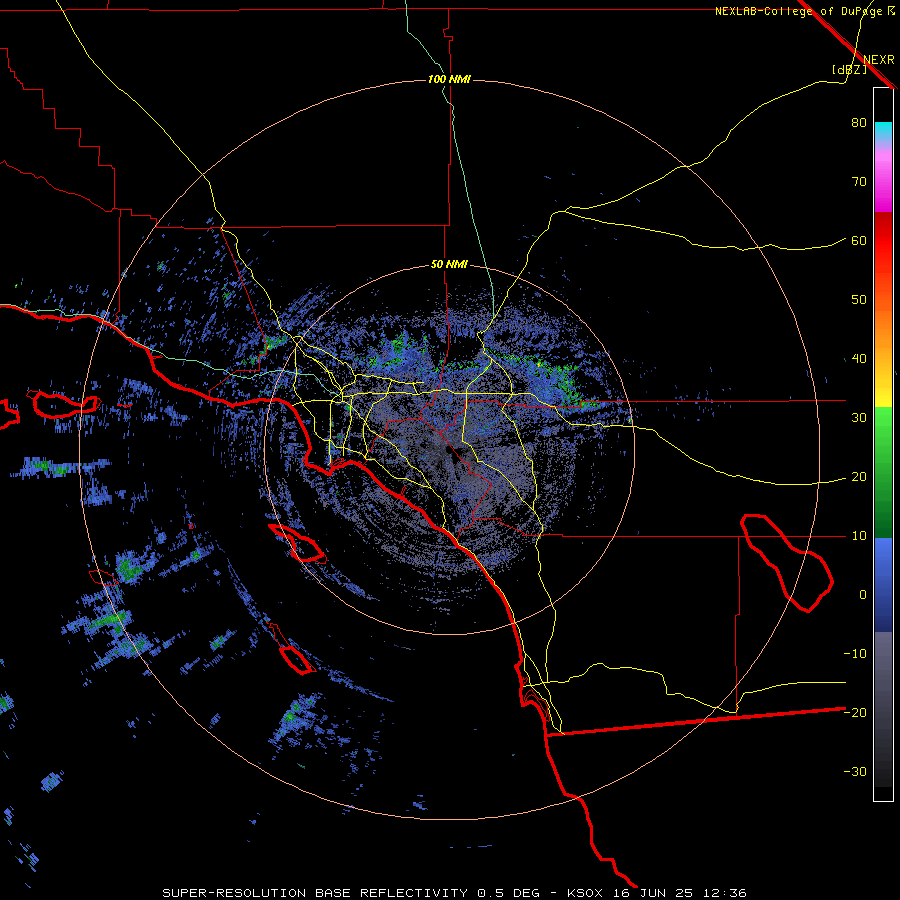The height and width of the screenshot is (900, 900).
Task: Click the -20 value on the dBZ scale
Action: tap(855, 713)
